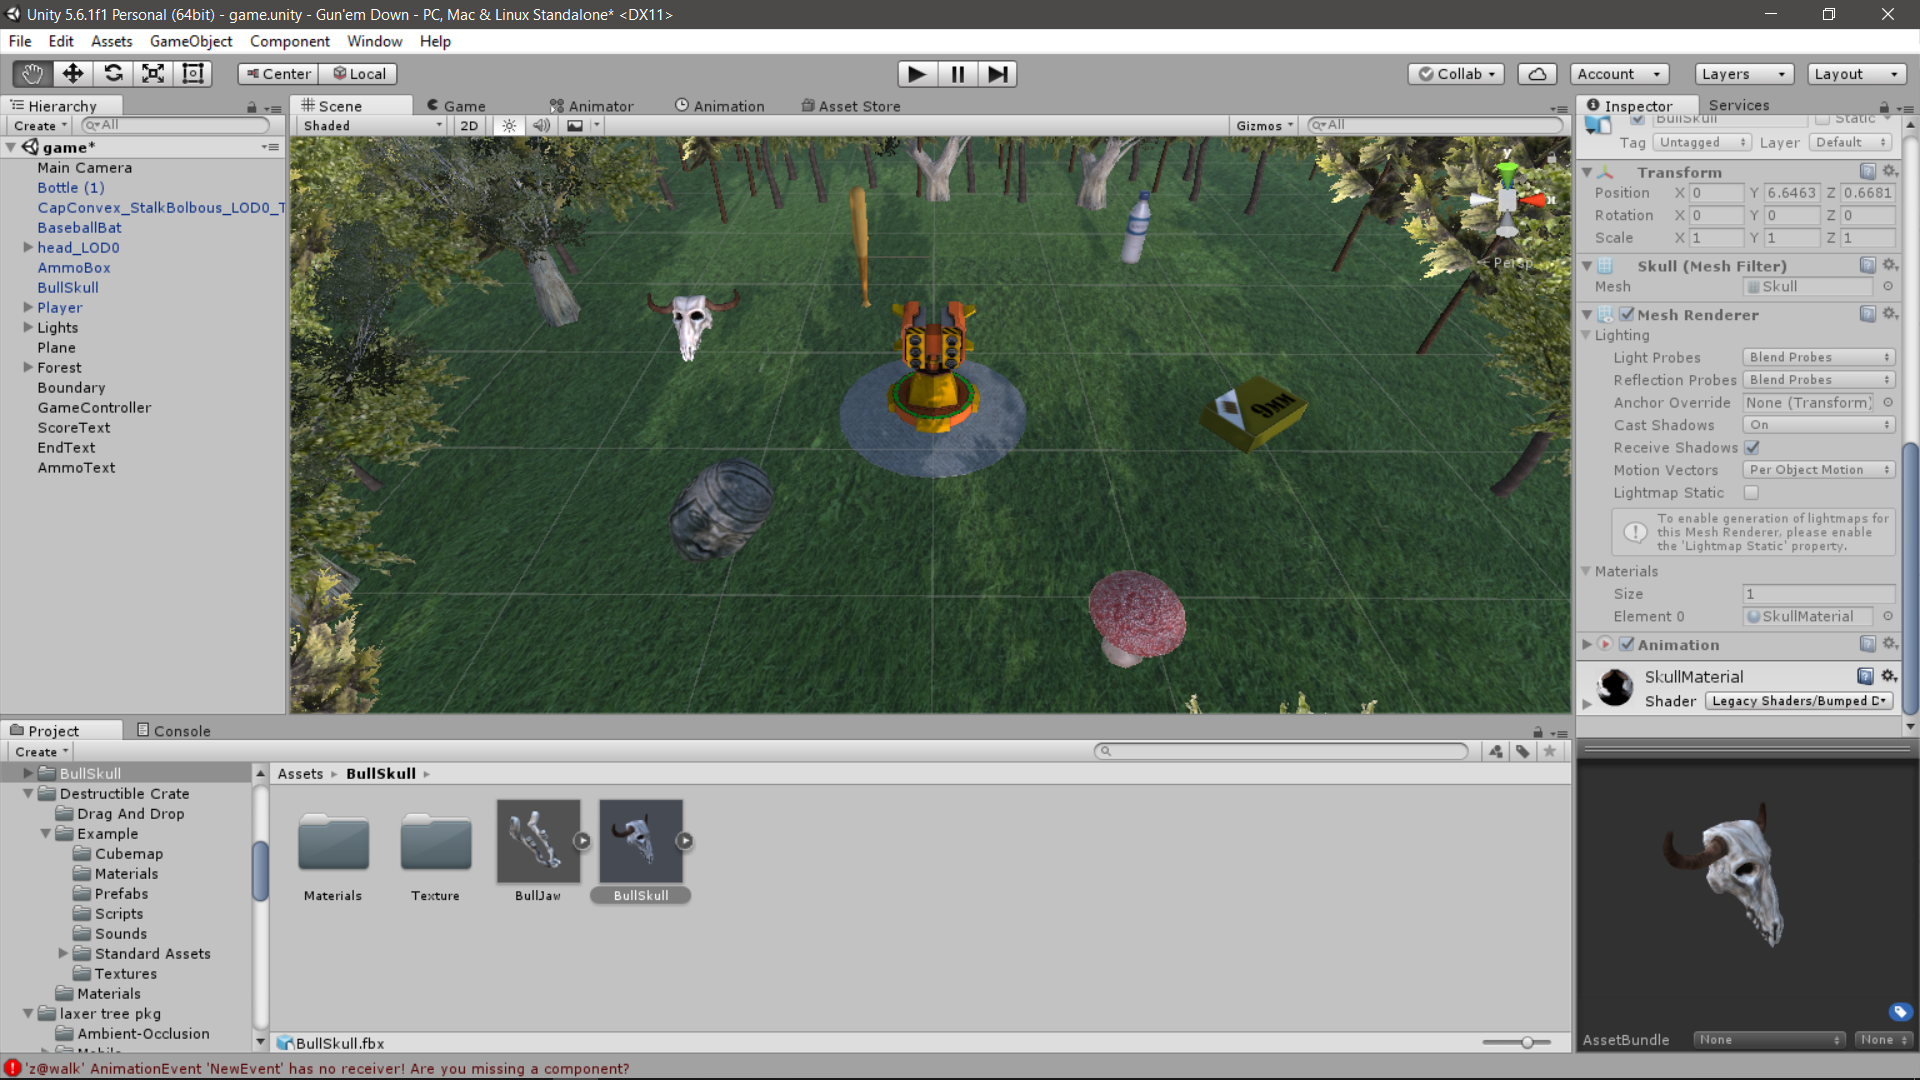Enable Lightmap Static in Mesh Renderer
This screenshot has height=1080, width=1920.
point(1752,493)
